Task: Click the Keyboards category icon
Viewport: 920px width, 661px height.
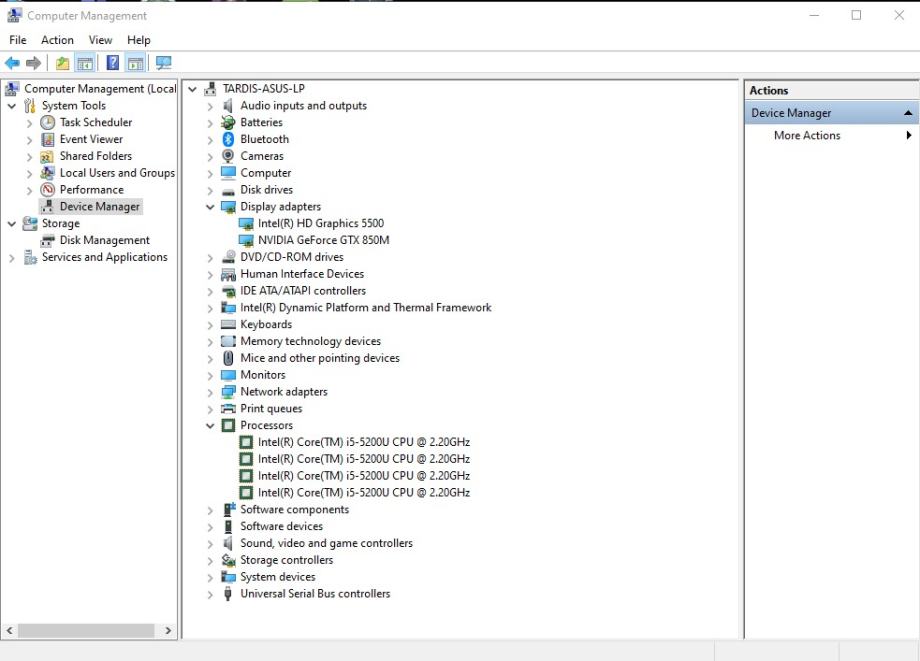Action: (x=228, y=324)
